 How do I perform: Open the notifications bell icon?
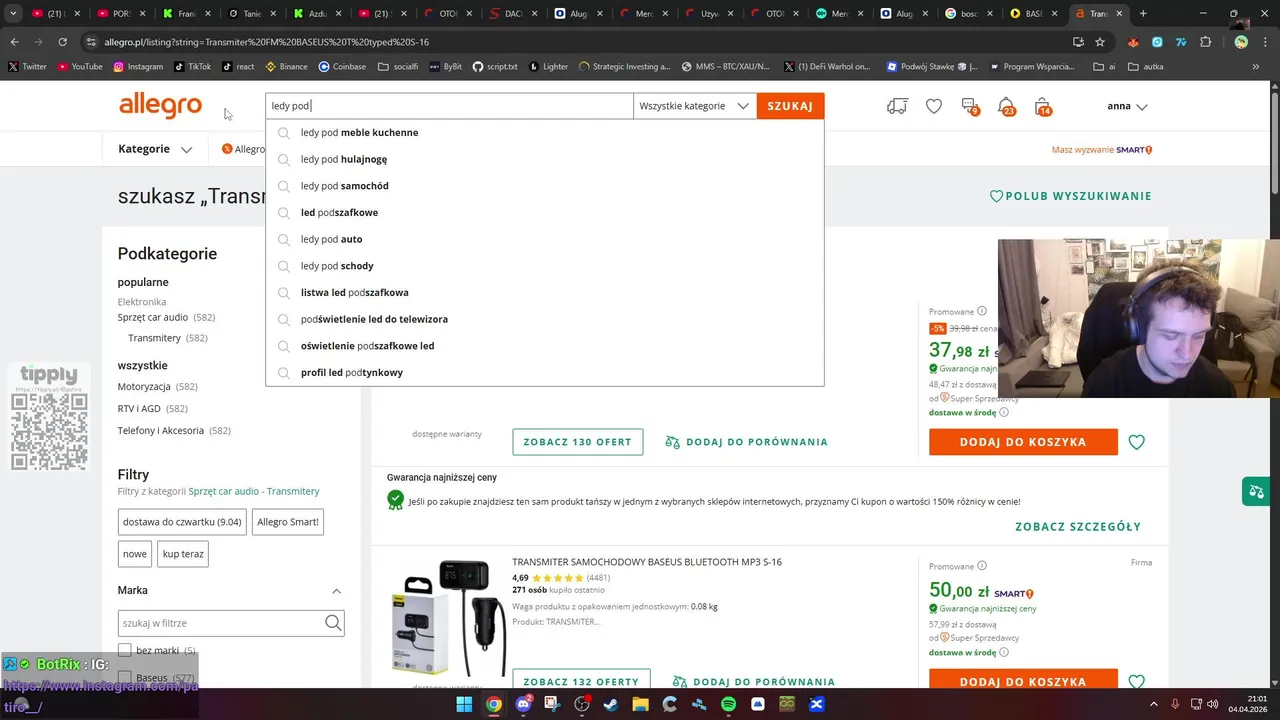tap(1006, 106)
